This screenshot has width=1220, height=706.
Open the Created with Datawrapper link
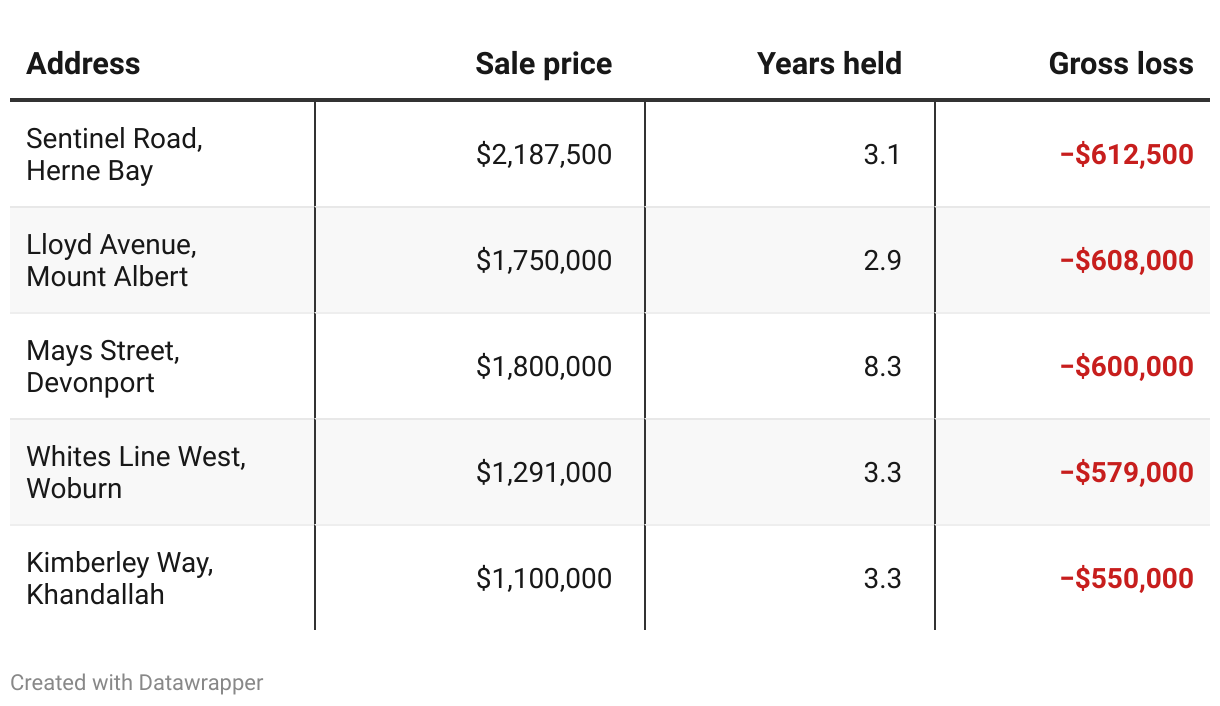137,683
